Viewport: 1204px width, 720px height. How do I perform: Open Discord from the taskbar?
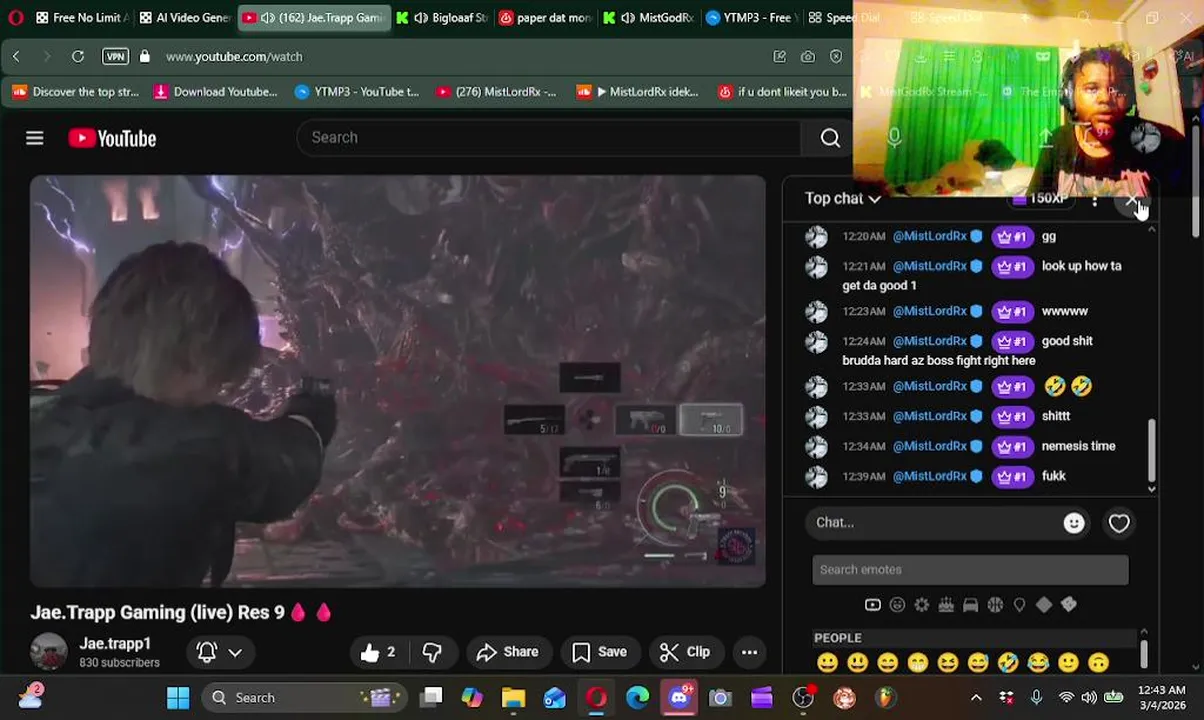pyautogui.click(x=679, y=698)
